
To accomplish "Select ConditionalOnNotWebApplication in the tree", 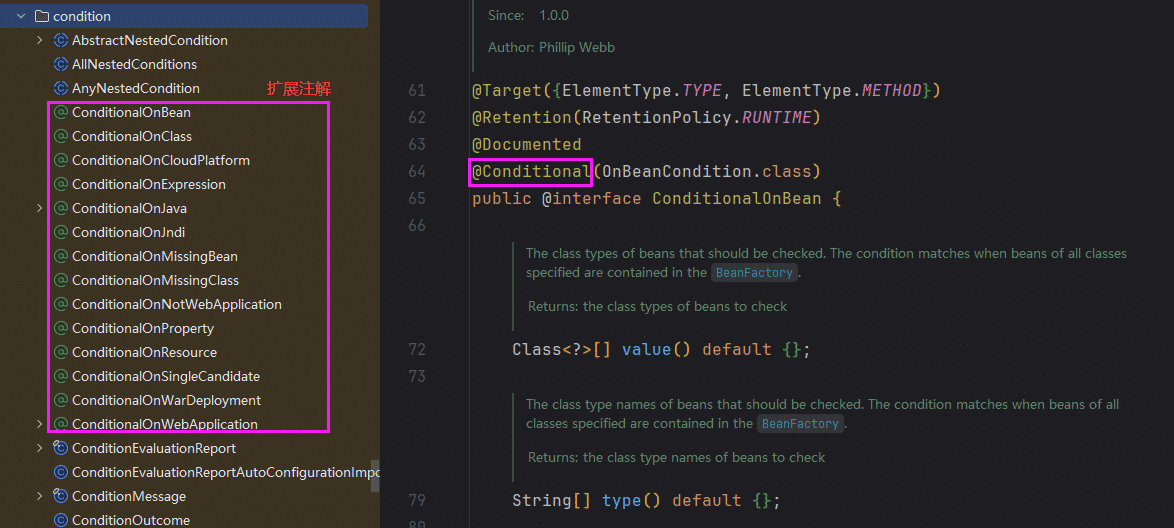I will coord(177,304).
